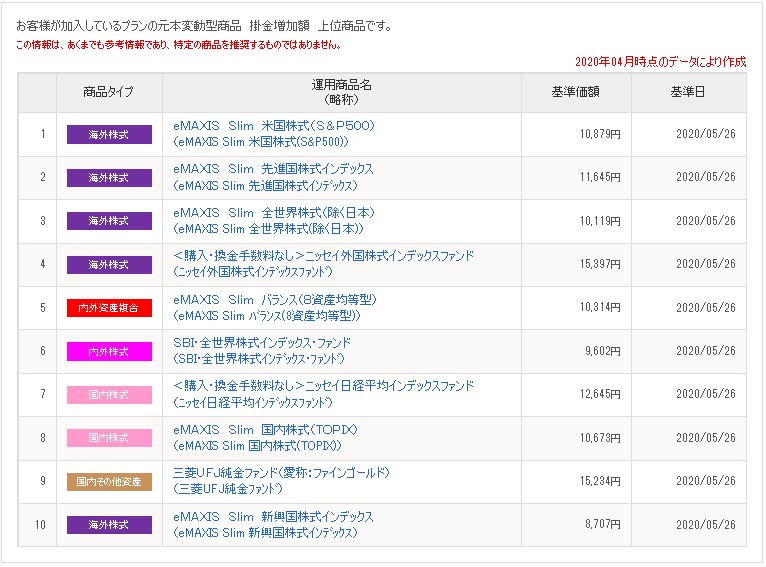766x567 pixels.
Task: Click red disclaimer text この情報は、あくまでも参考情報
Action: pyautogui.click(x=178, y=45)
